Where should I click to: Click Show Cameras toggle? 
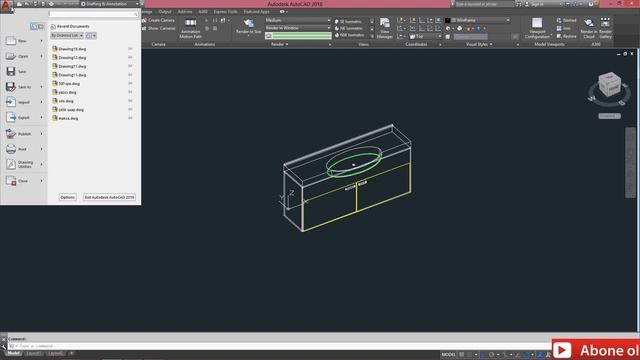(x=158, y=29)
